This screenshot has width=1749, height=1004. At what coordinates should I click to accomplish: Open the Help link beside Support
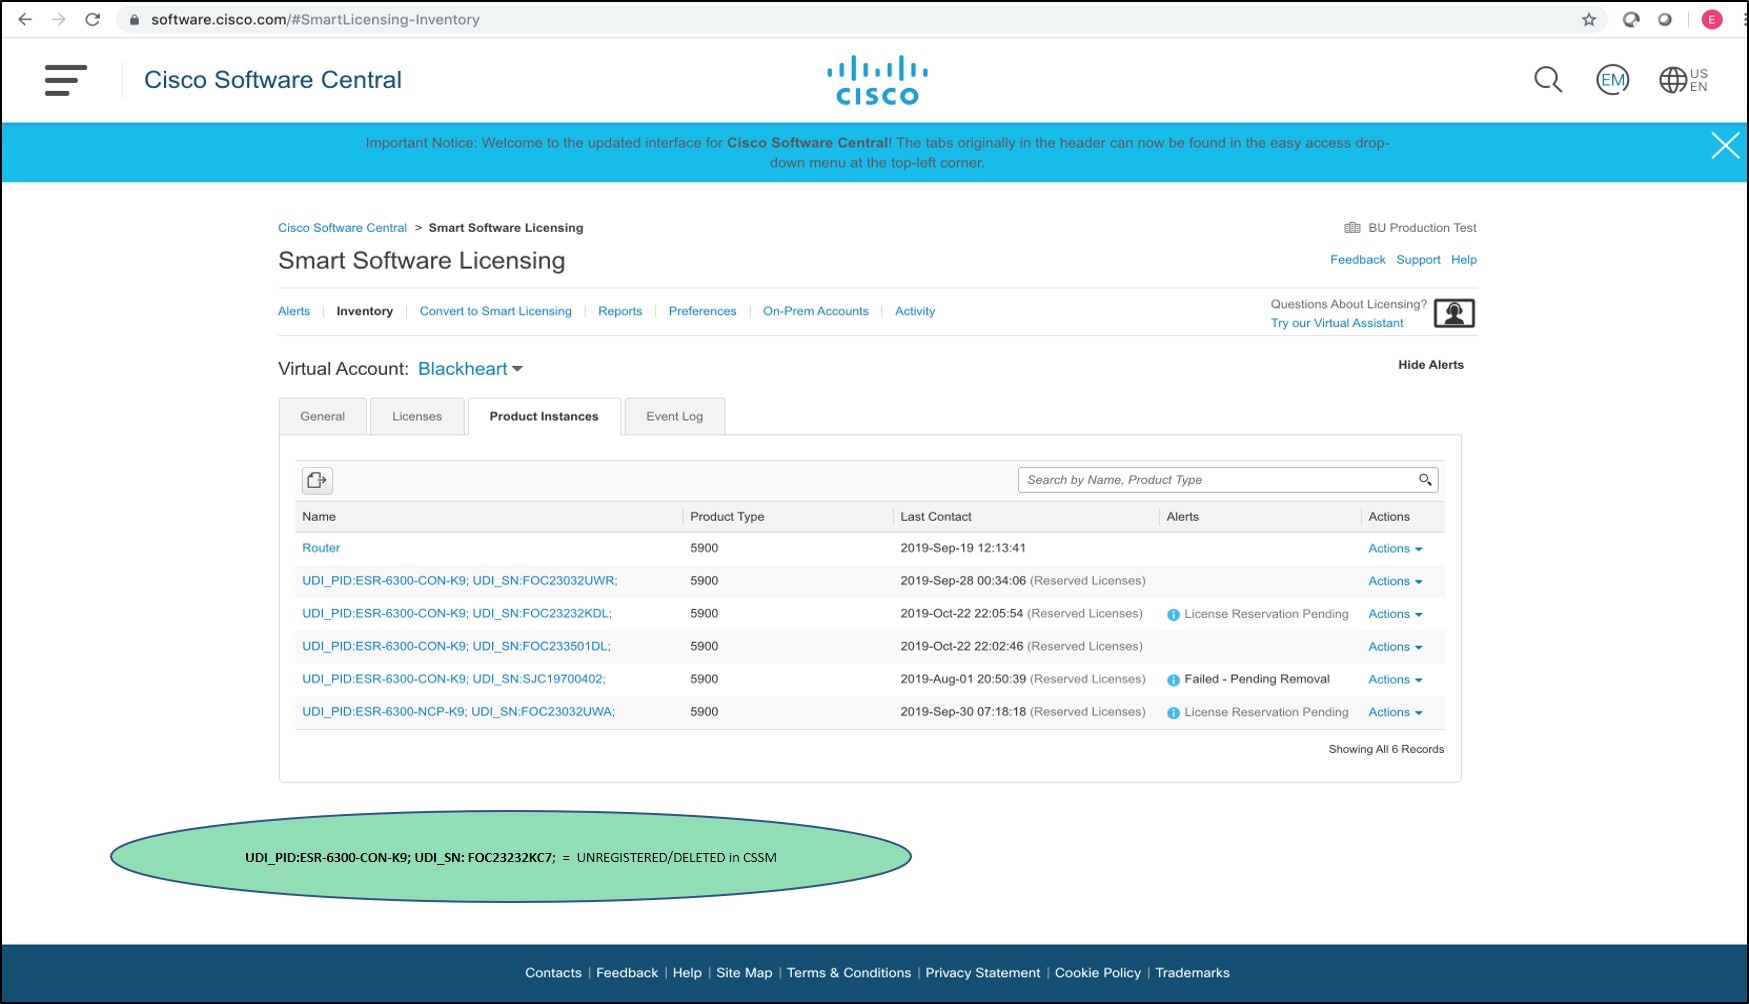(x=1464, y=260)
